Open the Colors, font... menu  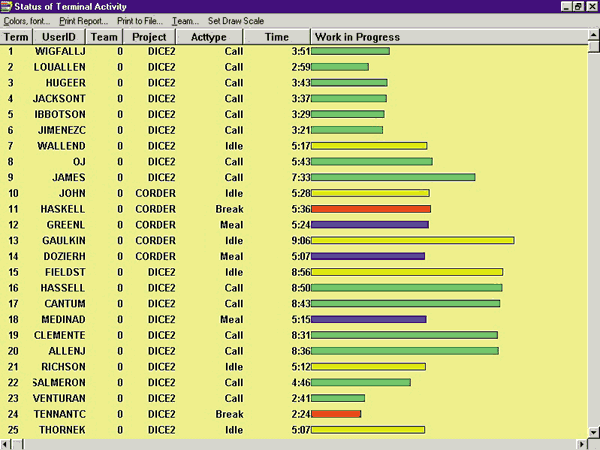27,21
